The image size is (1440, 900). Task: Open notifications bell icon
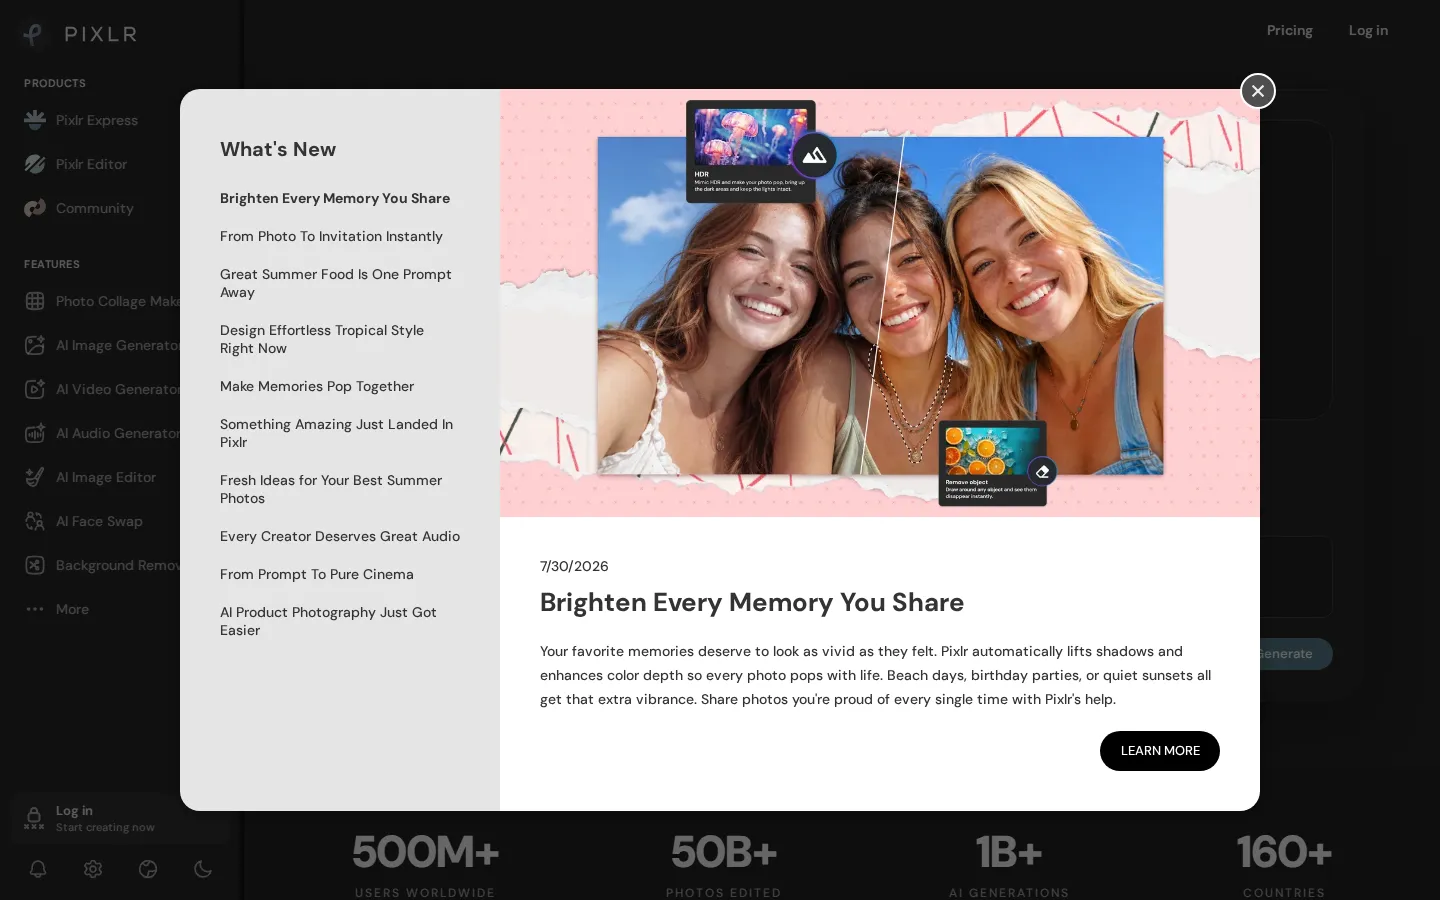(38, 869)
